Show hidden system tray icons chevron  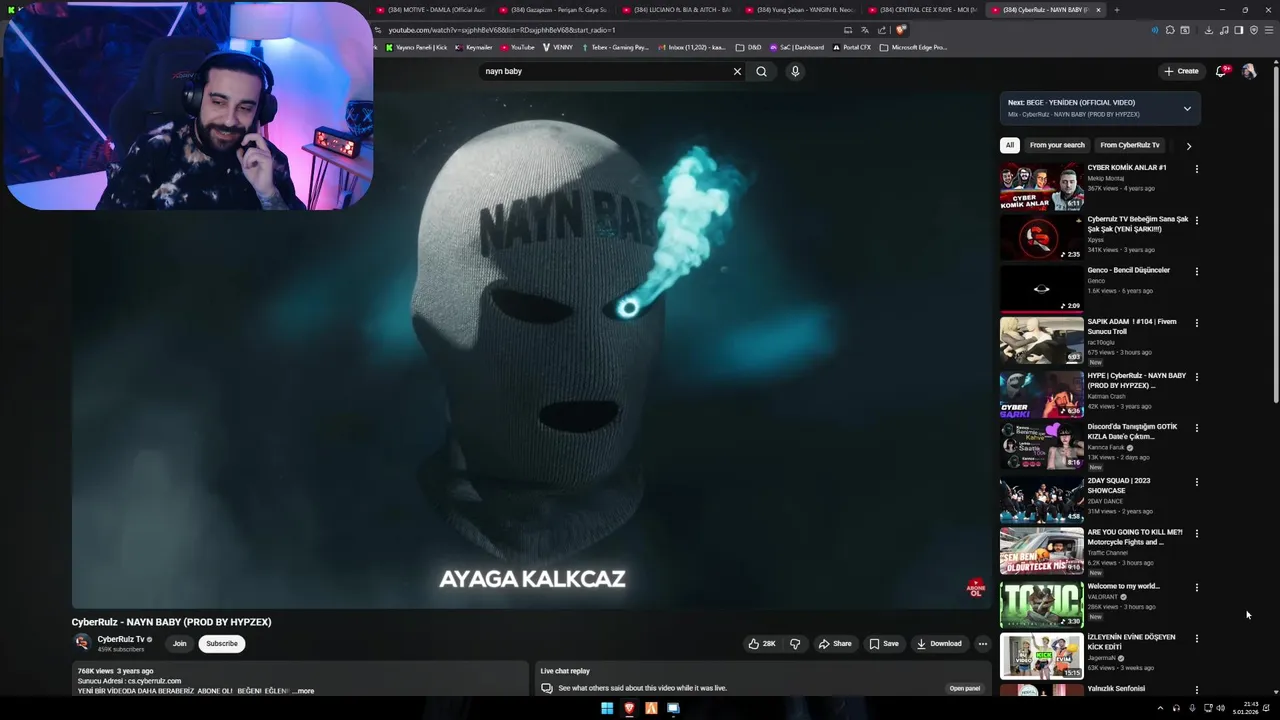click(1160, 708)
